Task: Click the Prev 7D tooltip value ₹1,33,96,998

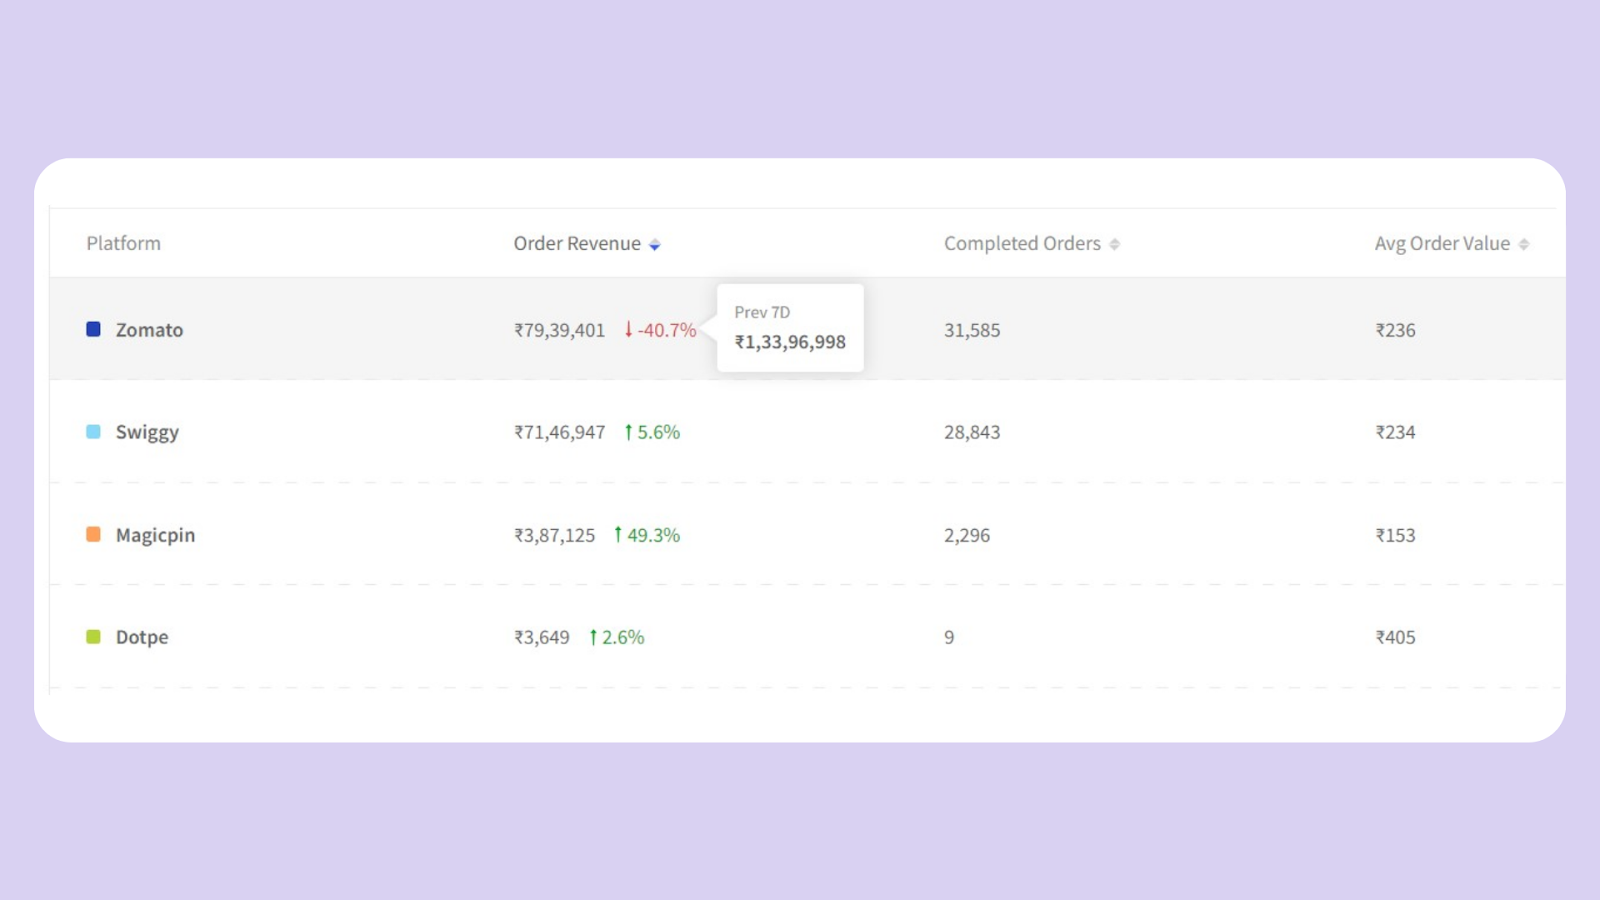Action: [x=790, y=342]
